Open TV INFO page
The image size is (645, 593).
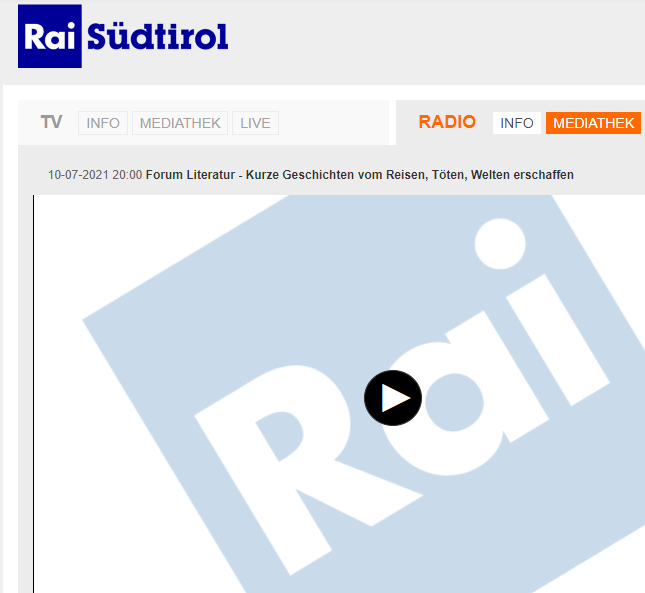point(103,123)
